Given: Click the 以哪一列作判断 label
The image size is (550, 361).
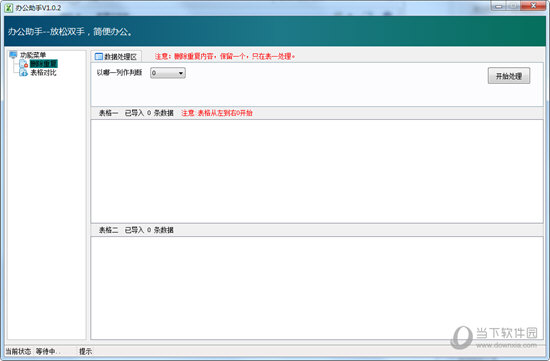Looking at the screenshot, I should [x=120, y=73].
